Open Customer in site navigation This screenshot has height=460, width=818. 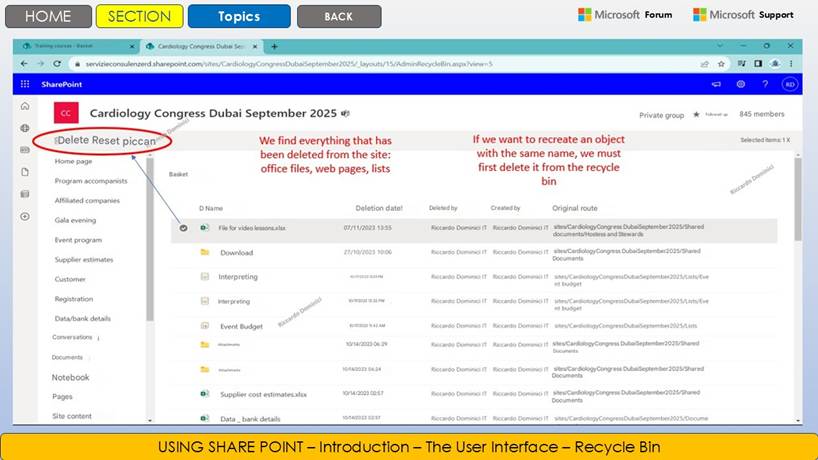click(70, 279)
